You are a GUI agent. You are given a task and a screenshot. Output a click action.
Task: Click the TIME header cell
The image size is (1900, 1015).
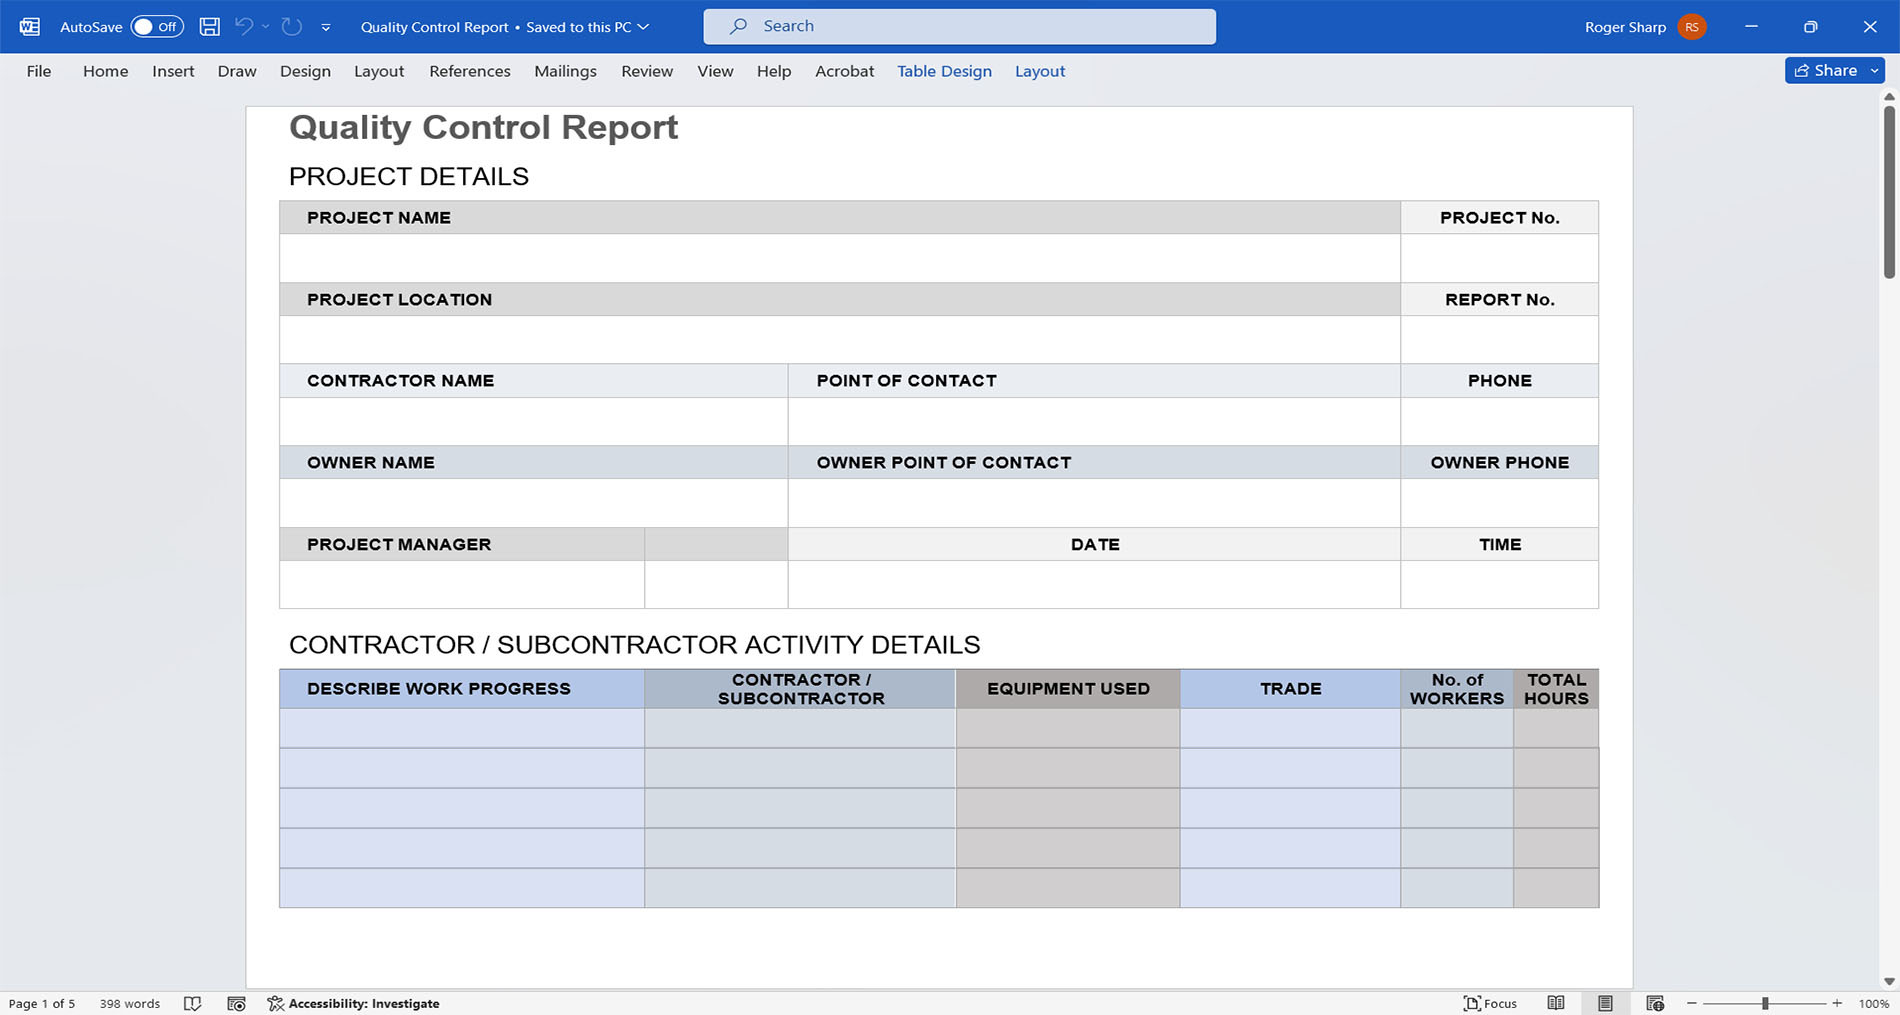pos(1499,544)
